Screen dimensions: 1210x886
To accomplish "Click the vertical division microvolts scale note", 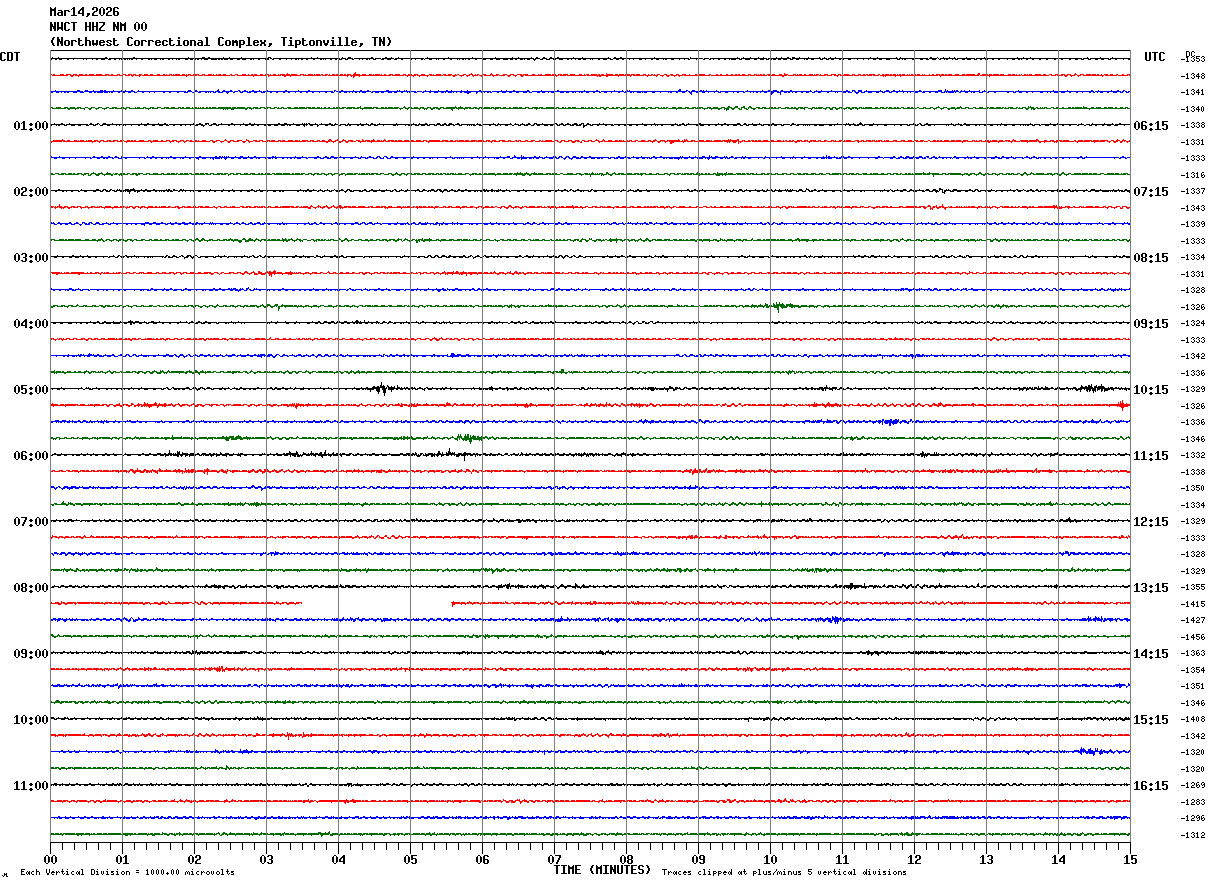I will pos(127,872).
